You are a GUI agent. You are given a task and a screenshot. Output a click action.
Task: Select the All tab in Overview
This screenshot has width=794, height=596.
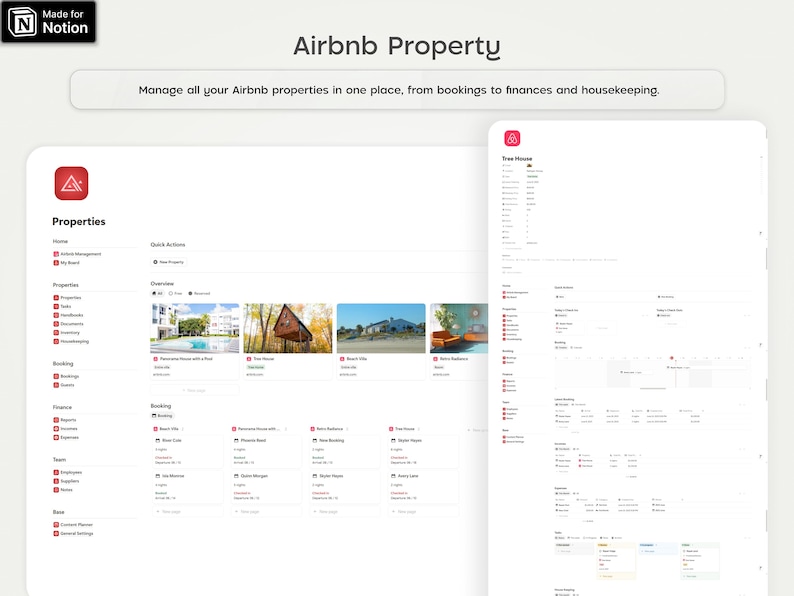pyautogui.click(x=157, y=293)
